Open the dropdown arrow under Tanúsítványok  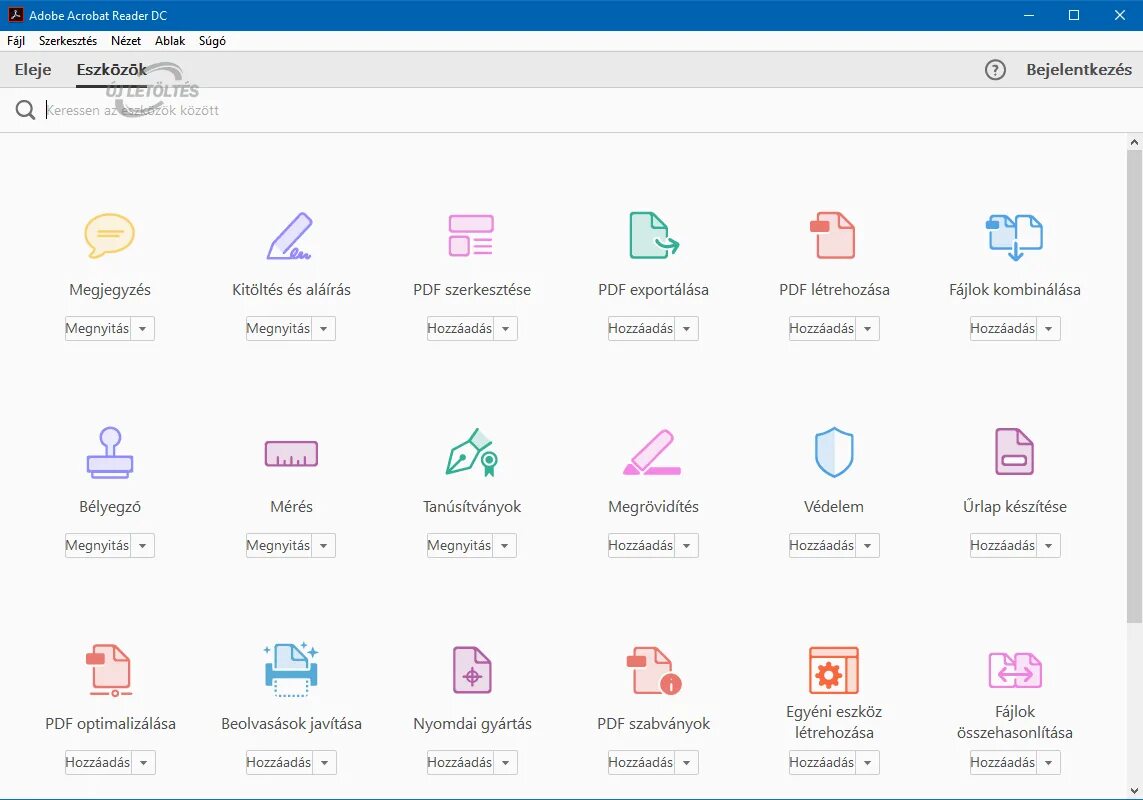pos(504,545)
